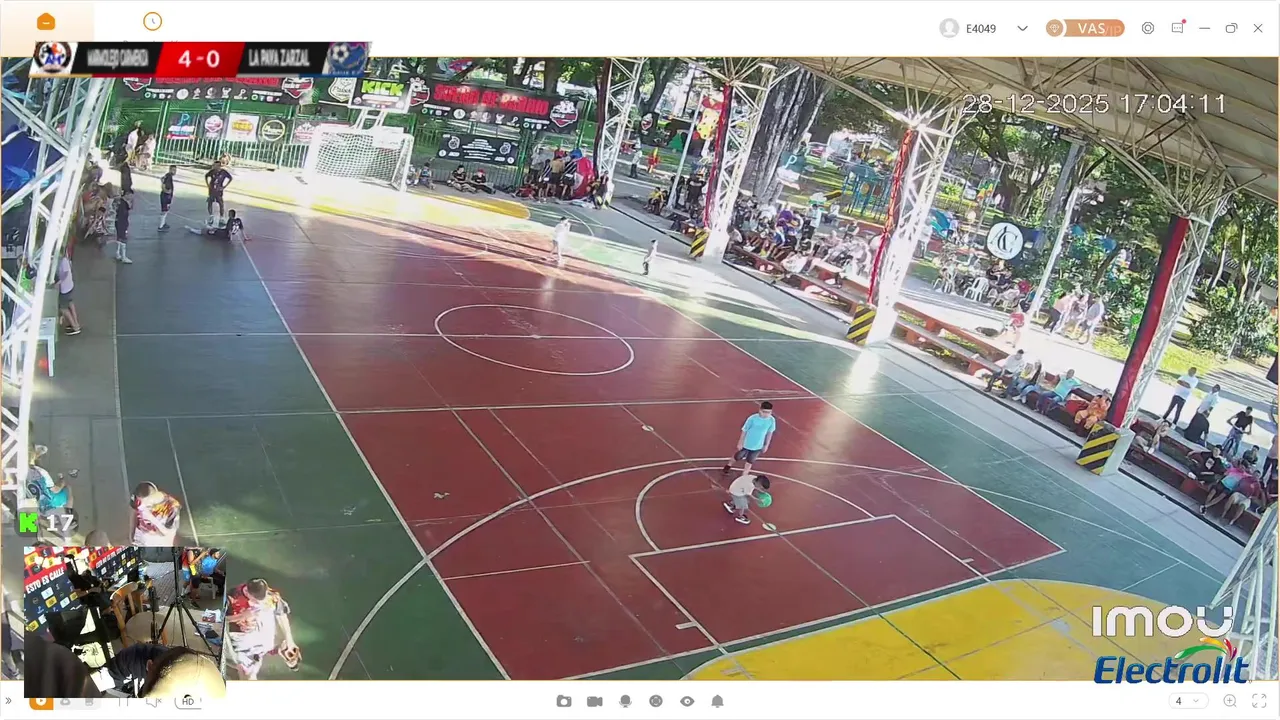Image resolution: width=1280 pixels, height=720 pixels.
Task: Unmute the camera audio speaker
Action: pos(153,702)
